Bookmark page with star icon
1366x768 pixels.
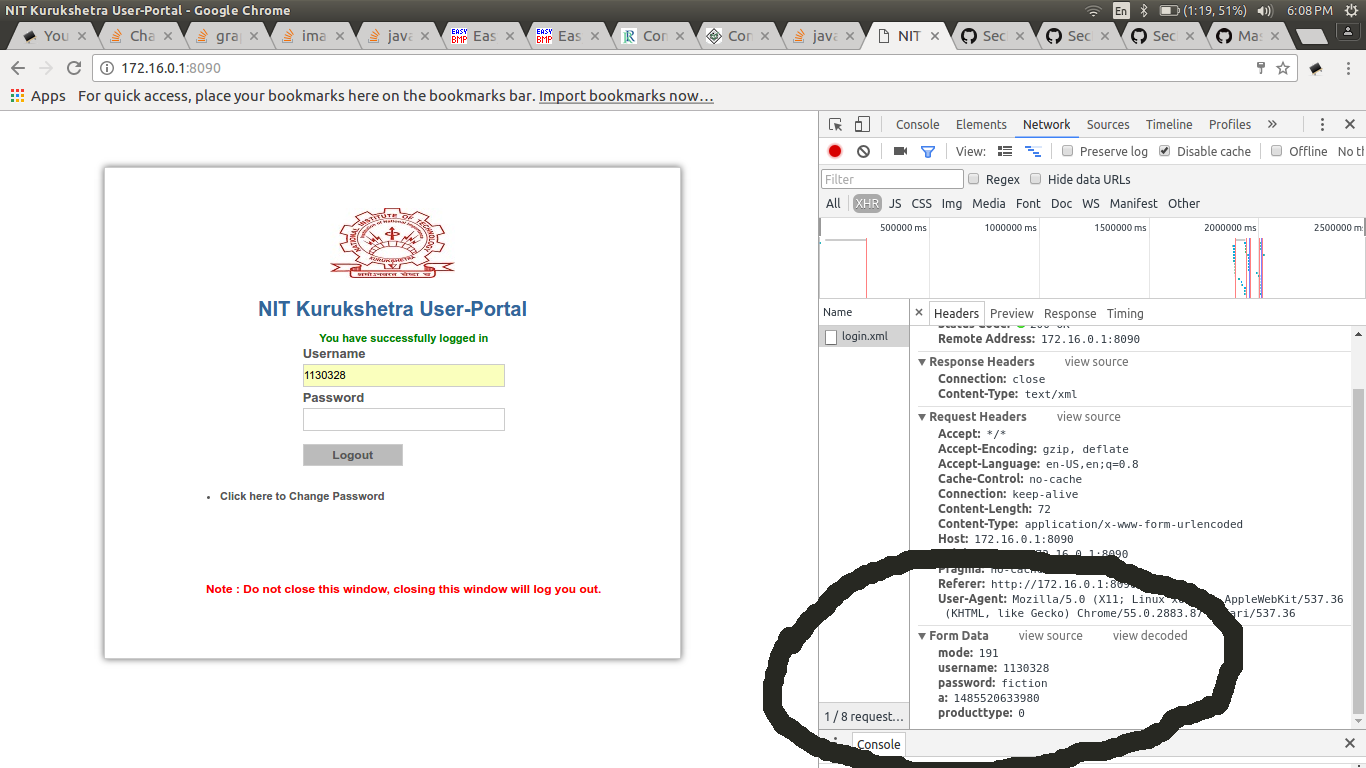(x=1283, y=68)
